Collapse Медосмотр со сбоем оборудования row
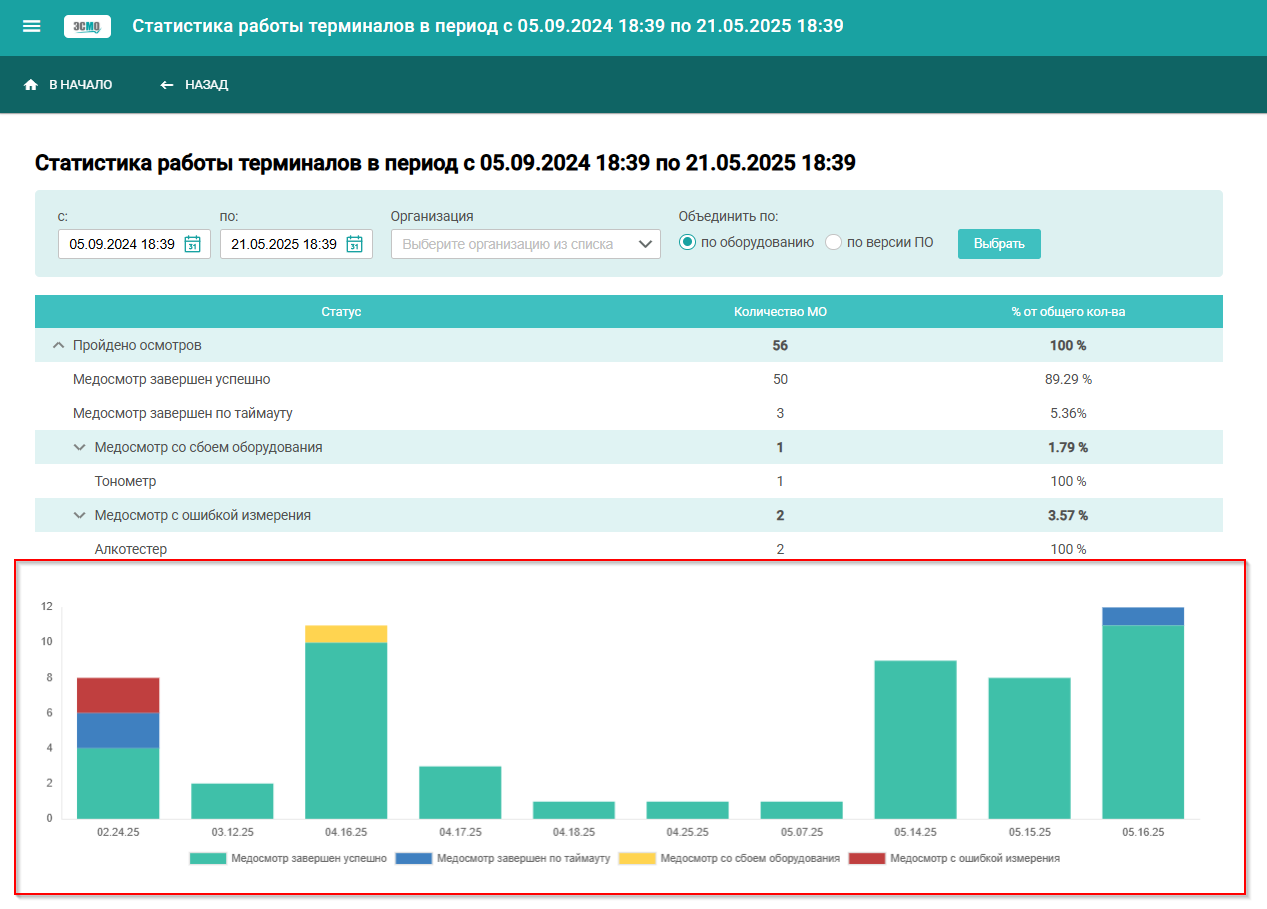The width and height of the screenshot is (1267, 909). point(80,447)
